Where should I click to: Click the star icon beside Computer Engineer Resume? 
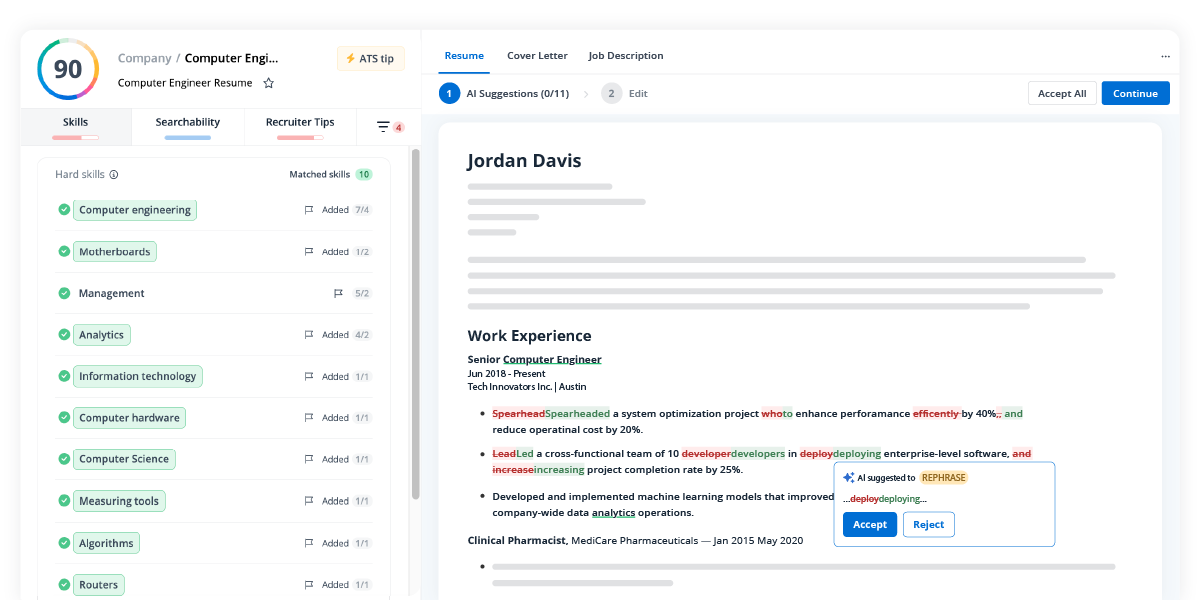(x=268, y=83)
